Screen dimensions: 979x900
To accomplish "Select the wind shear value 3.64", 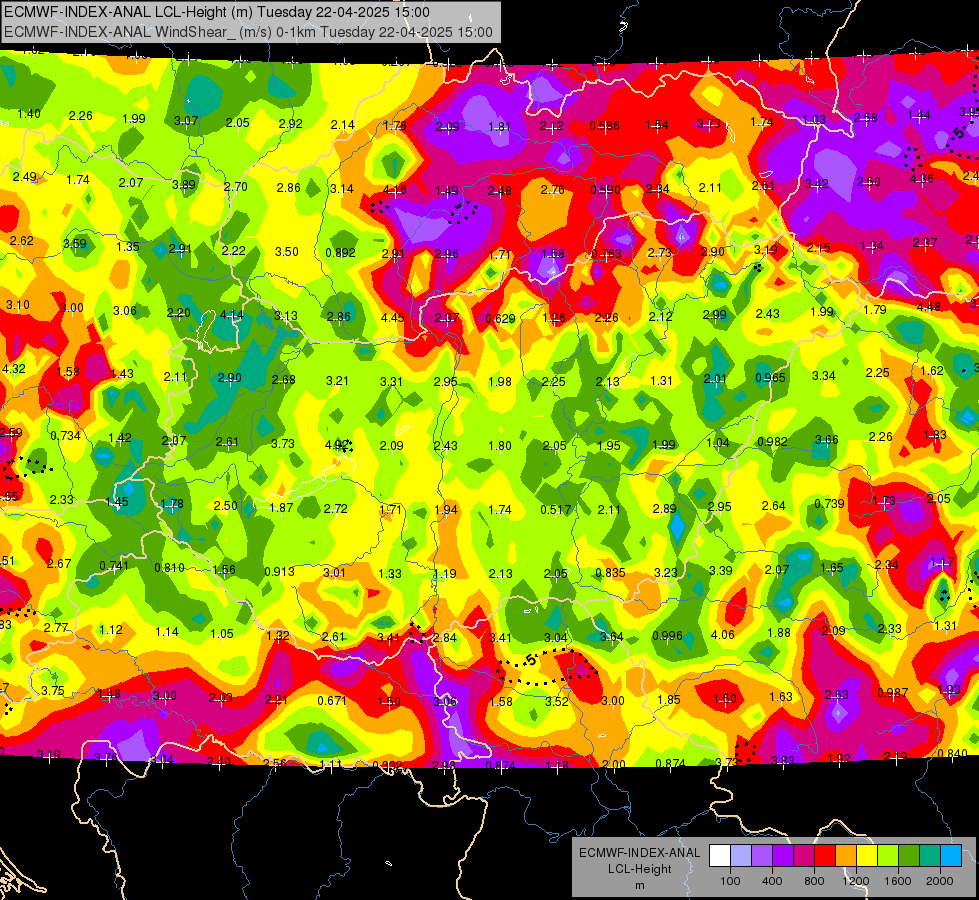I will coord(611,636).
